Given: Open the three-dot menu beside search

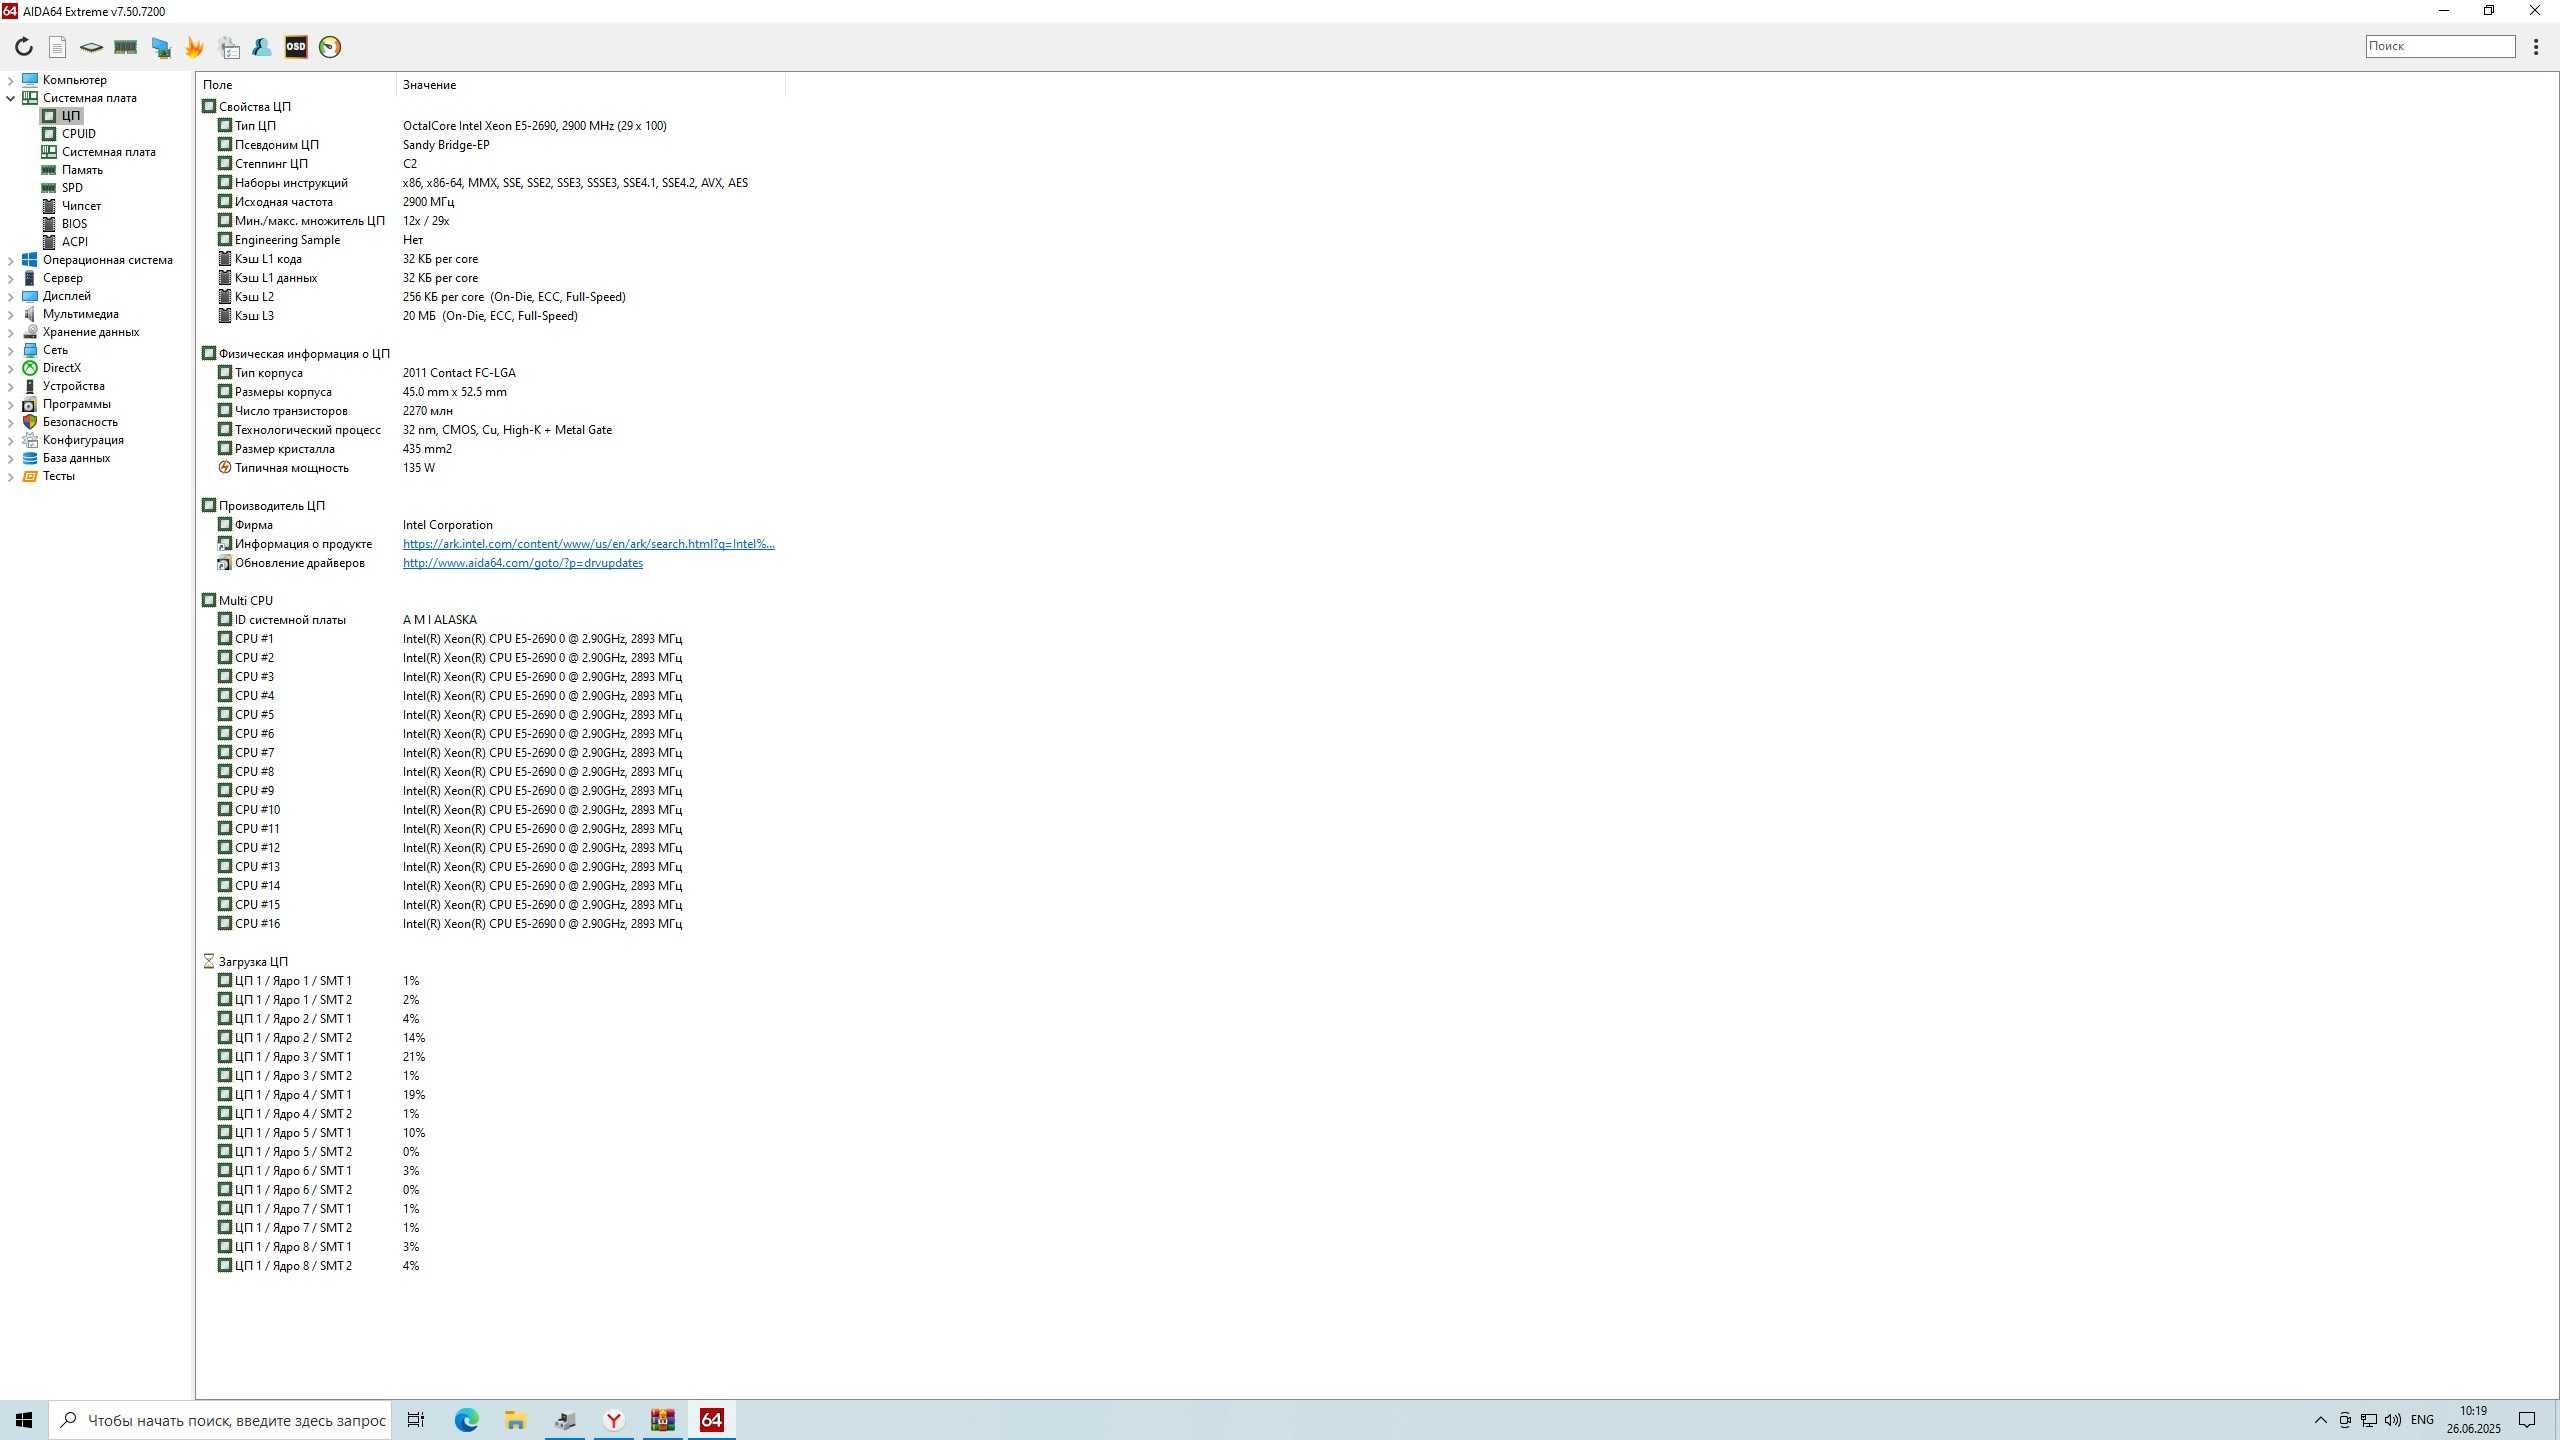Looking at the screenshot, I should (2536, 47).
